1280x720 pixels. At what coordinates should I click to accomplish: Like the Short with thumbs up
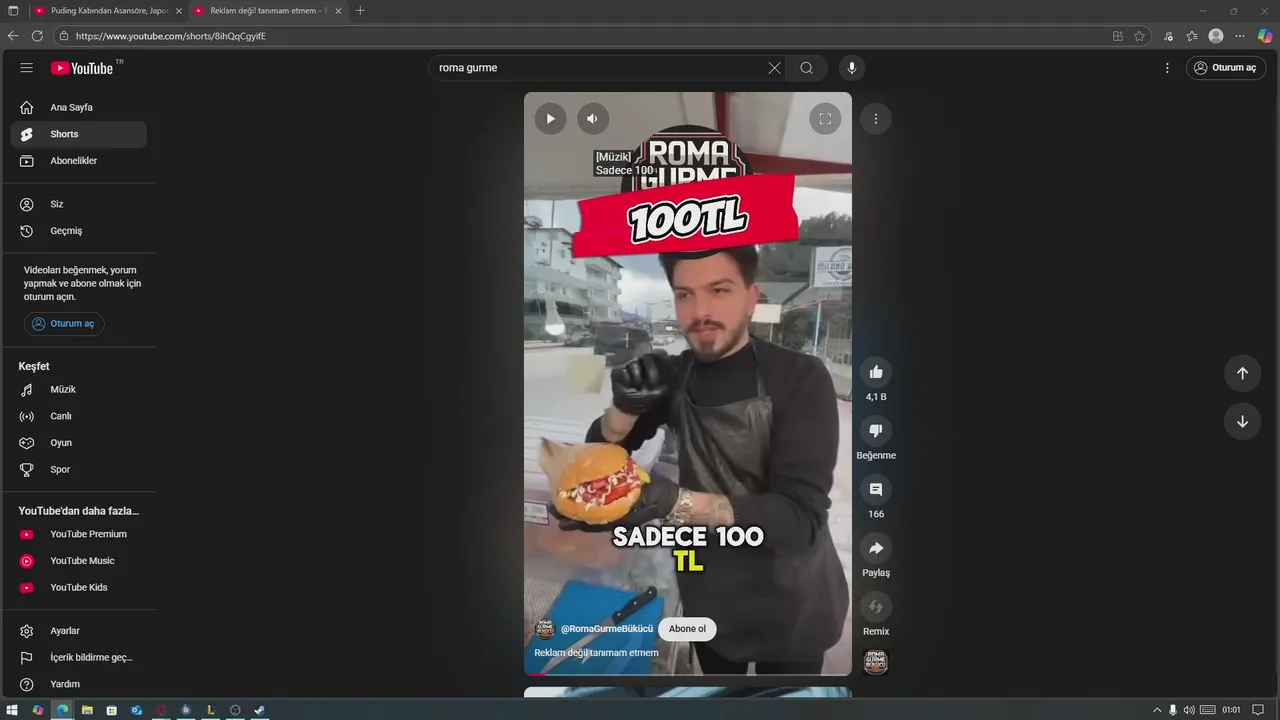coord(876,372)
